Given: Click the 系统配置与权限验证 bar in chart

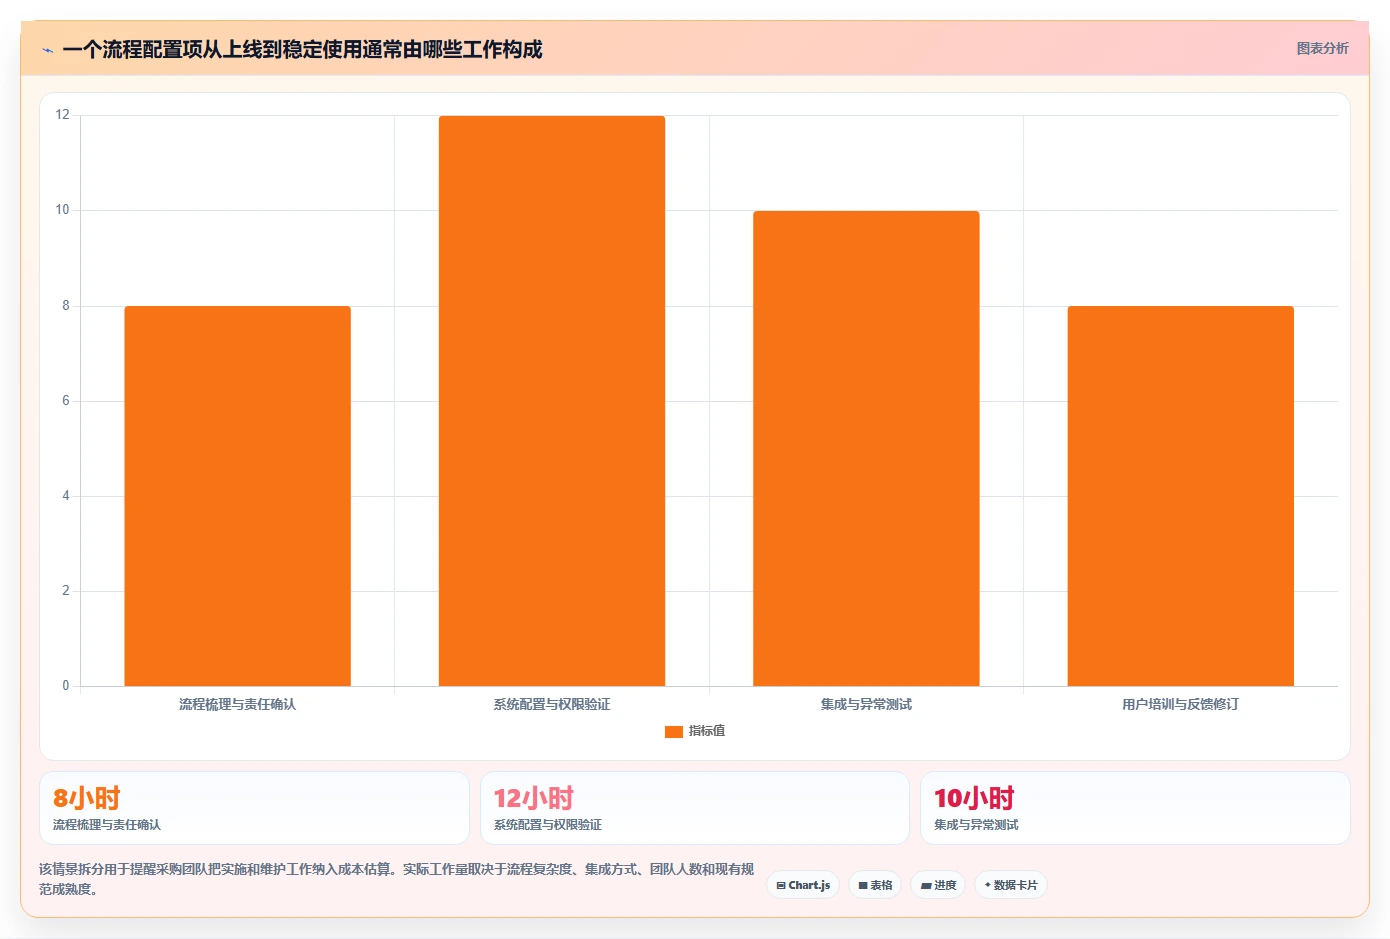Looking at the screenshot, I should 552,401.
